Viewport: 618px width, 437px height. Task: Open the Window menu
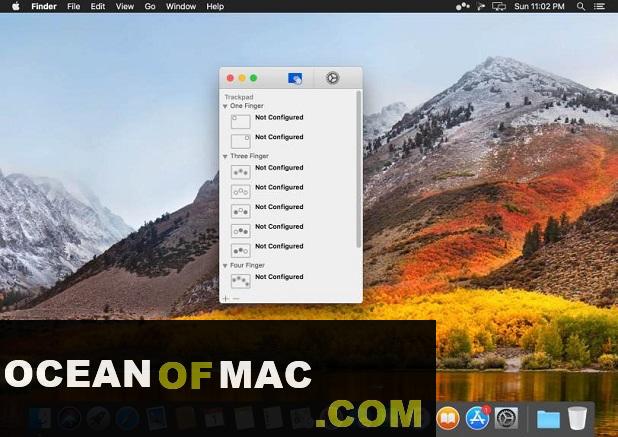(x=181, y=6)
